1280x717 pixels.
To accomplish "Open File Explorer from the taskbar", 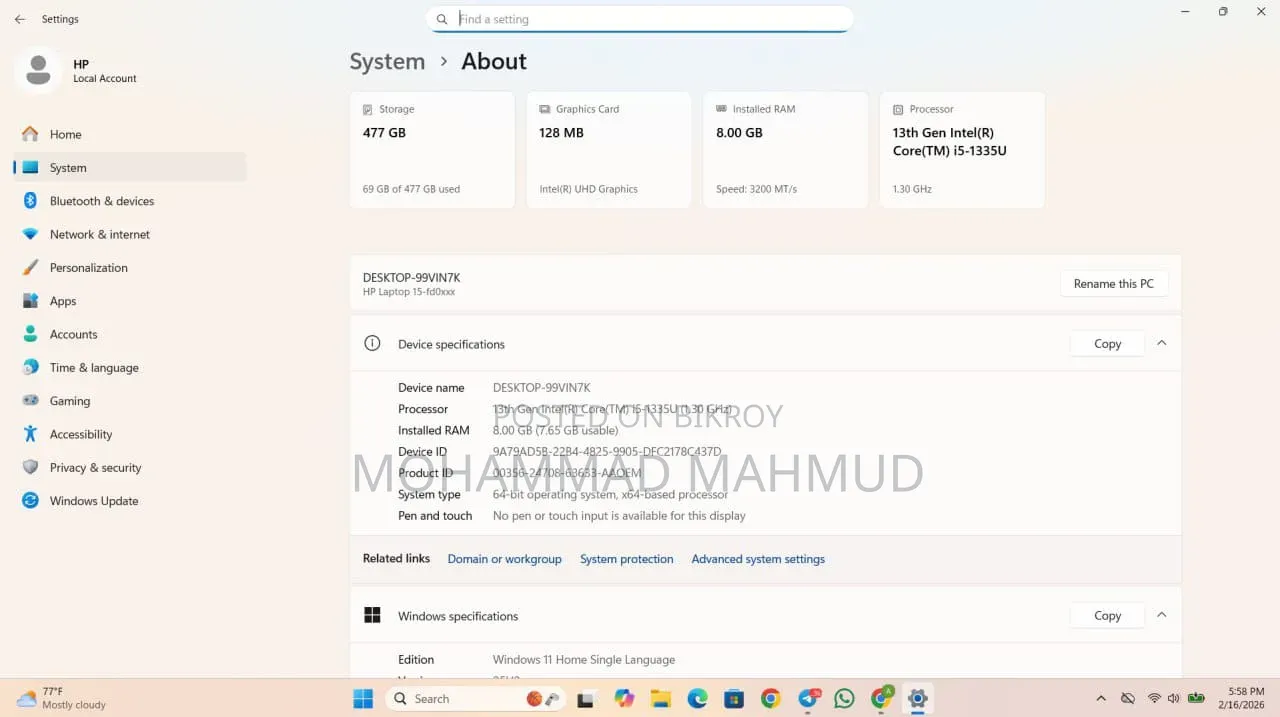I will click(x=660, y=698).
